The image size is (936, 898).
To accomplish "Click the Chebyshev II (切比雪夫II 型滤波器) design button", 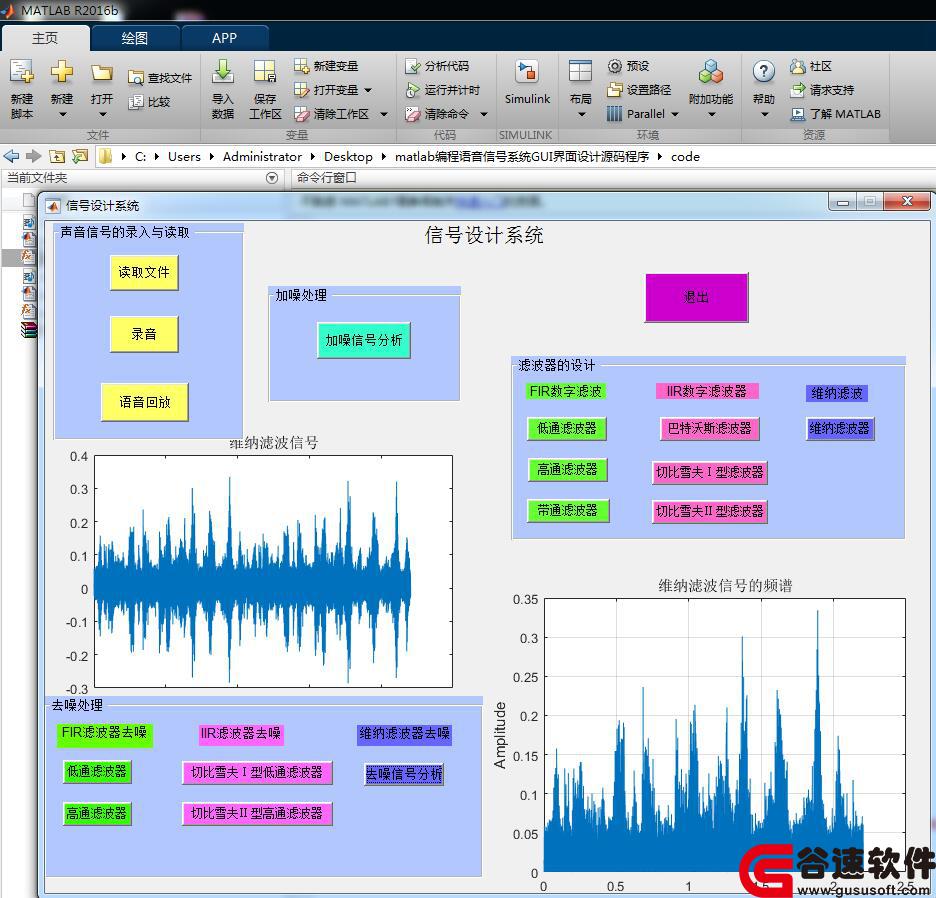I will (710, 511).
